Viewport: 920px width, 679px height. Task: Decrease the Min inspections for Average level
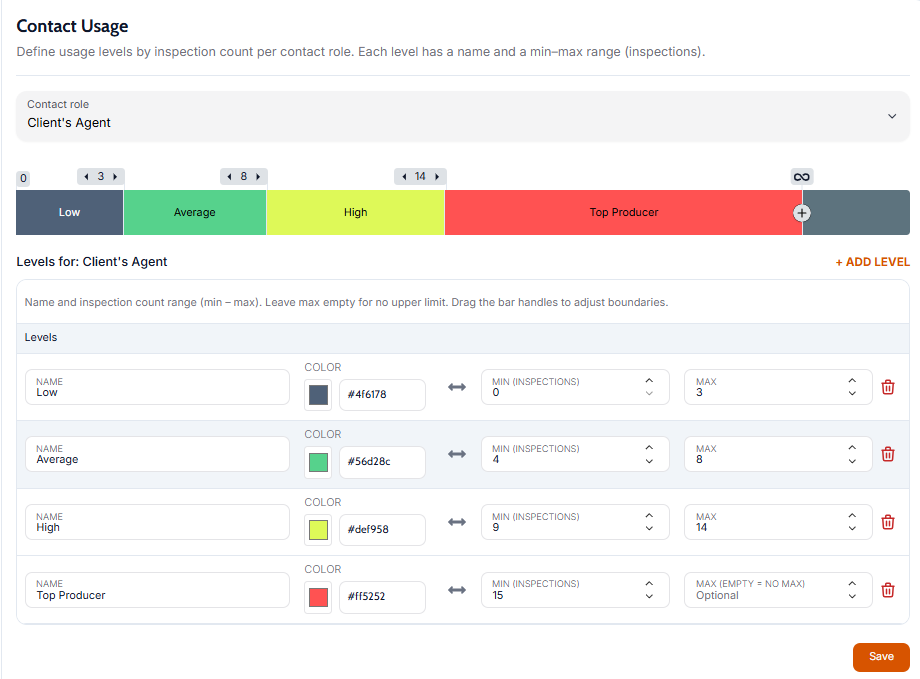pyautogui.click(x=649, y=461)
